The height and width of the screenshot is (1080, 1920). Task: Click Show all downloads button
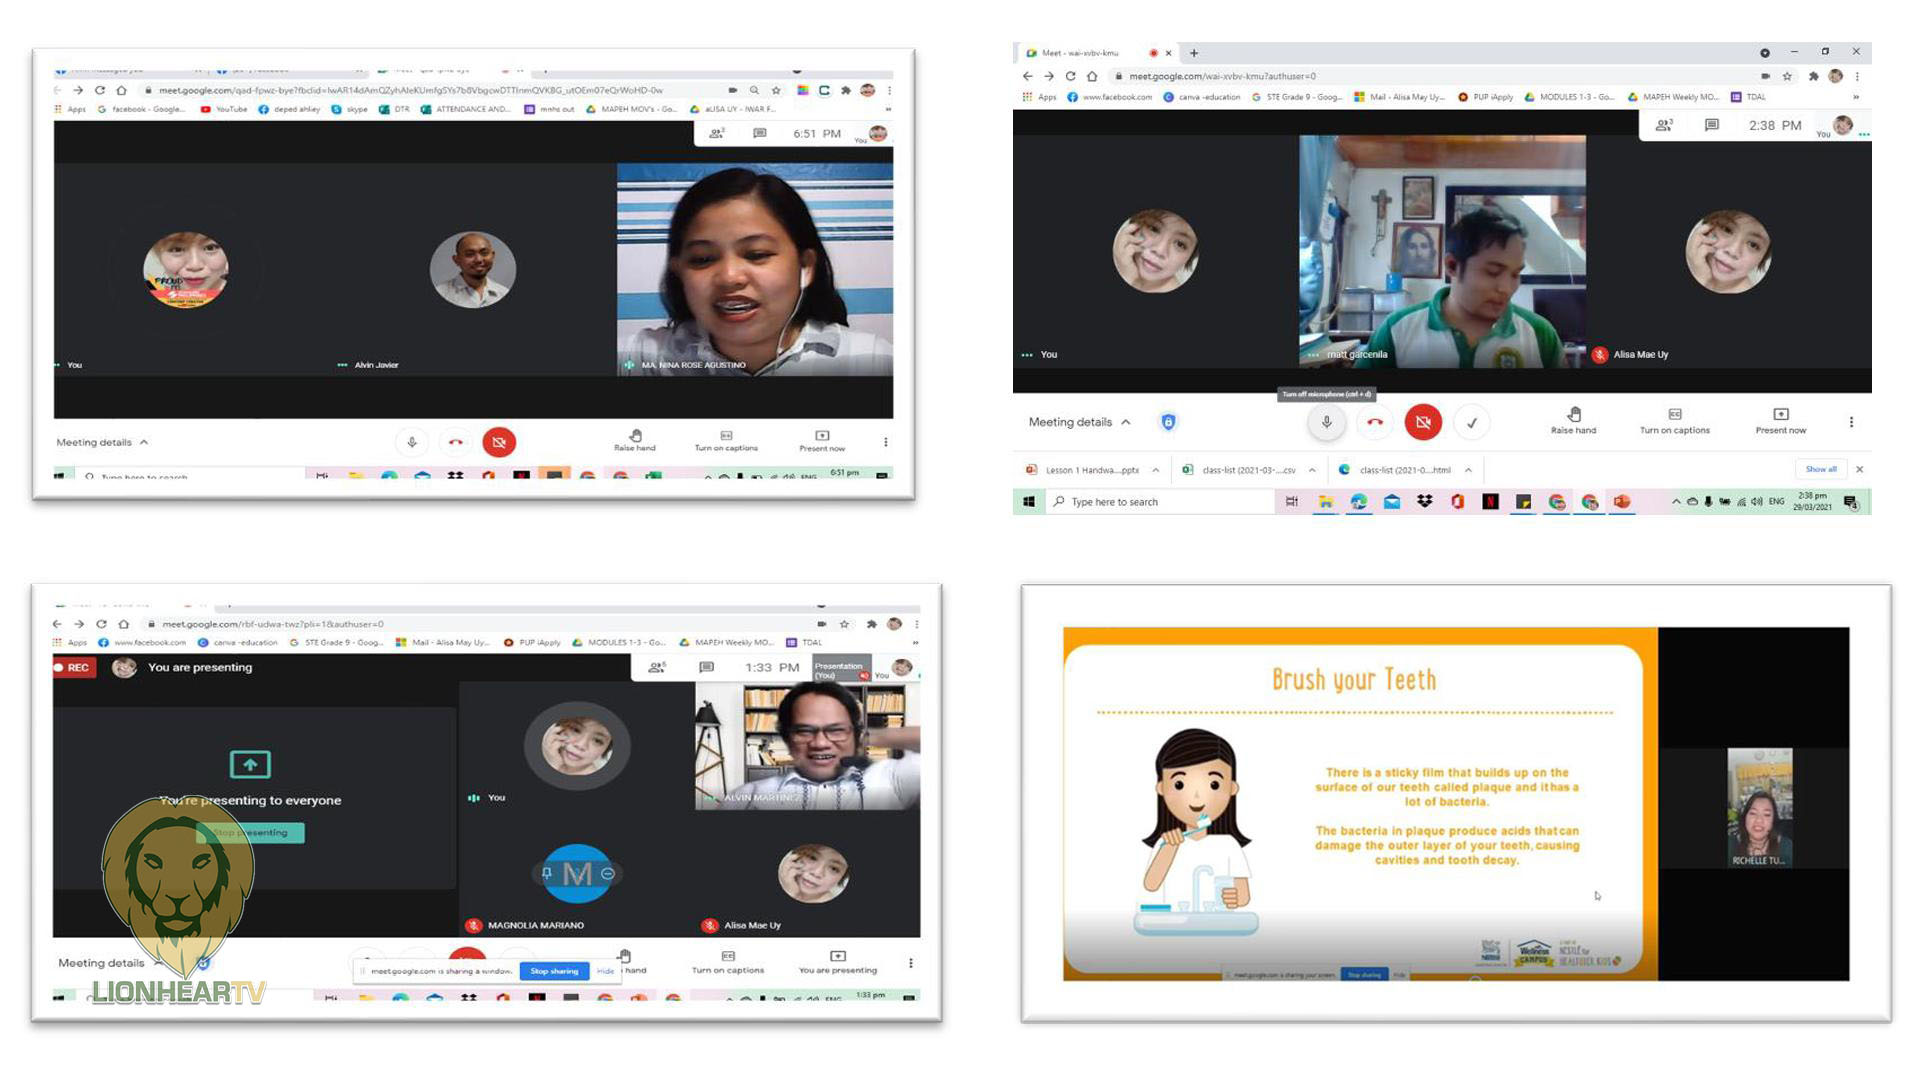(x=1820, y=469)
